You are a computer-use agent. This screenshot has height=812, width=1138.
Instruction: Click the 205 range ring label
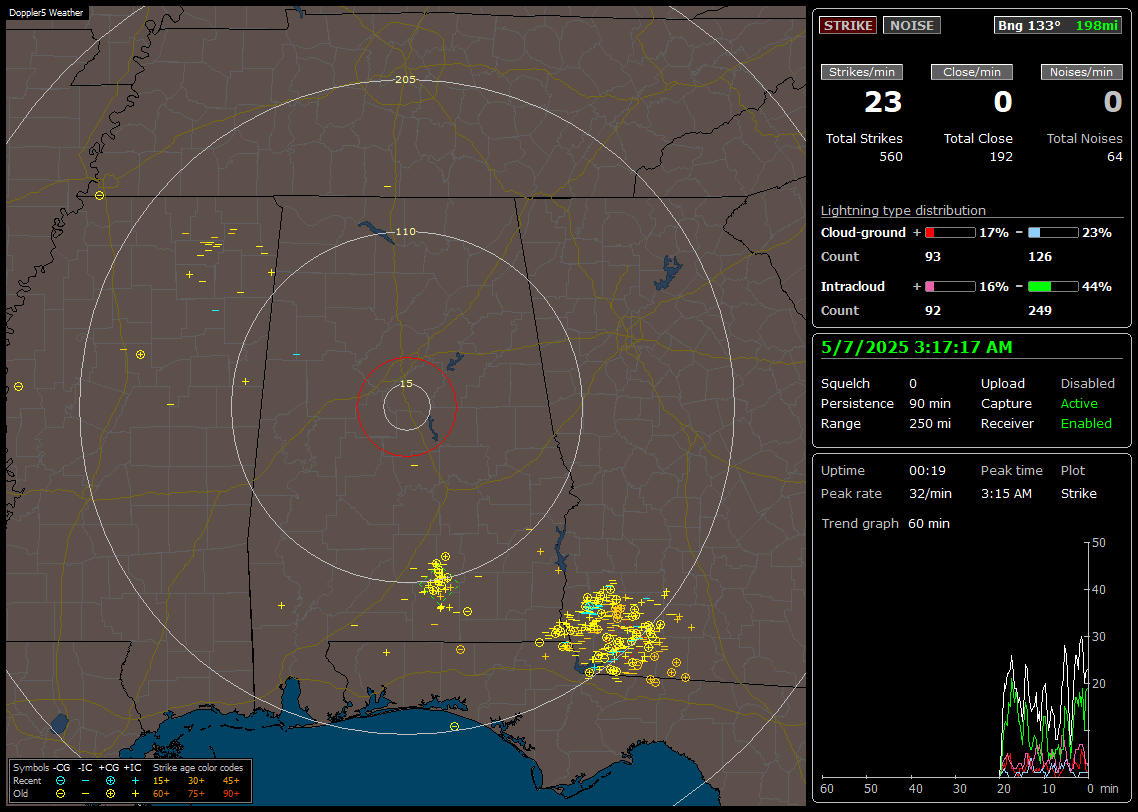(405, 79)
